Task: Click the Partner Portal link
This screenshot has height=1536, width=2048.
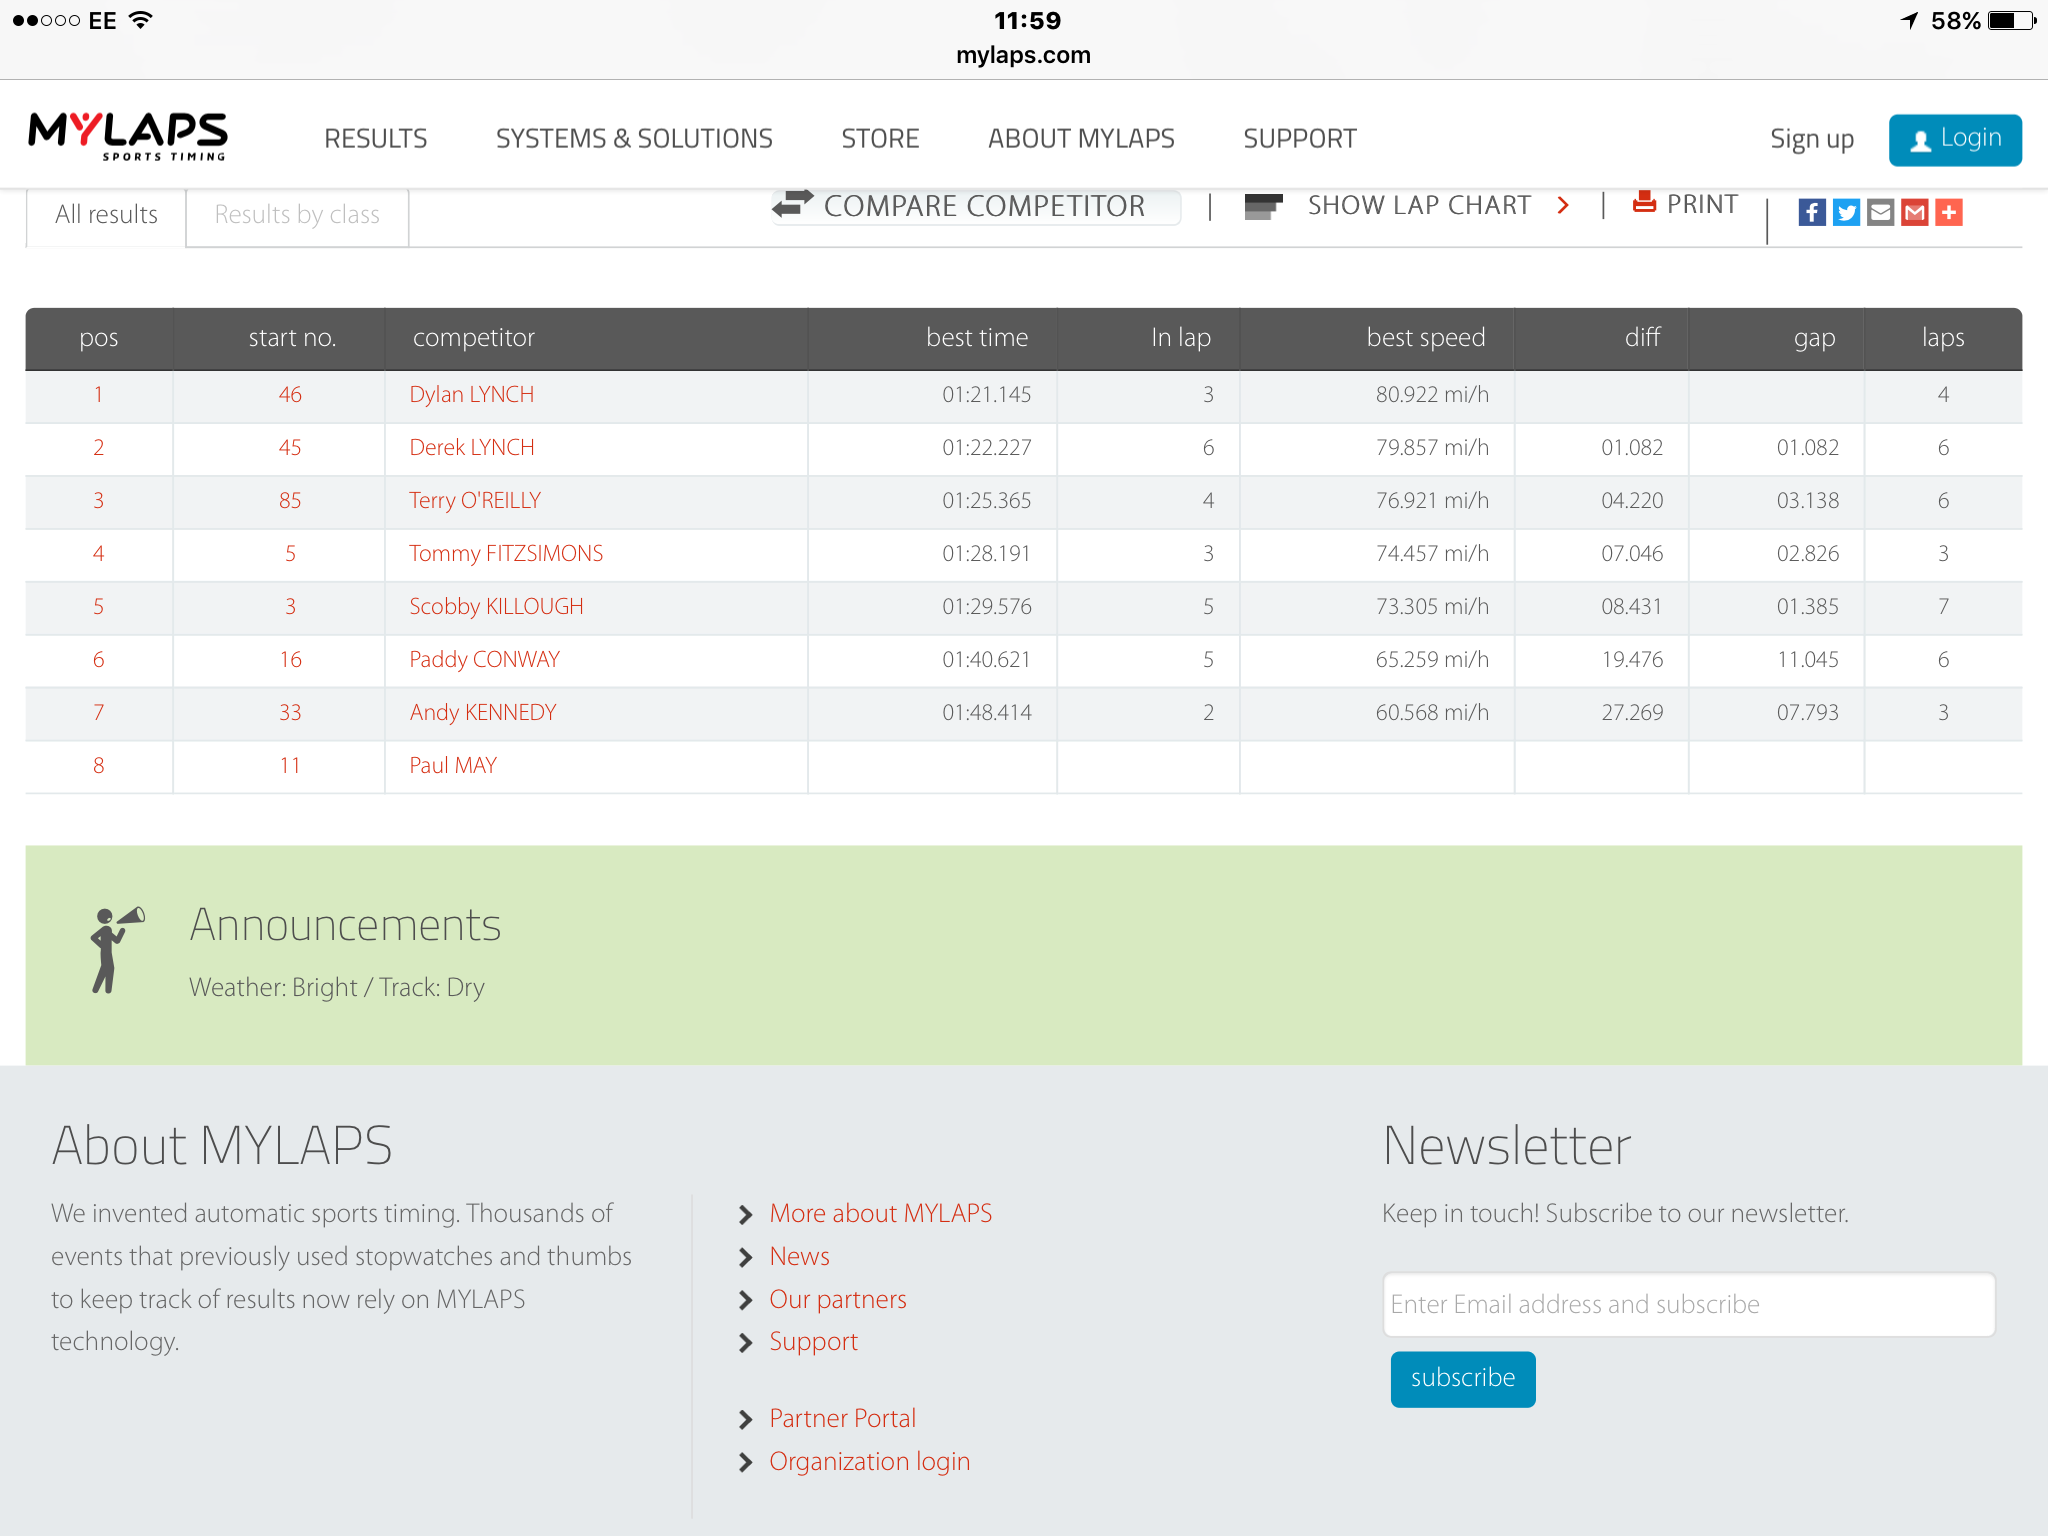Action: pos(842,1418)
